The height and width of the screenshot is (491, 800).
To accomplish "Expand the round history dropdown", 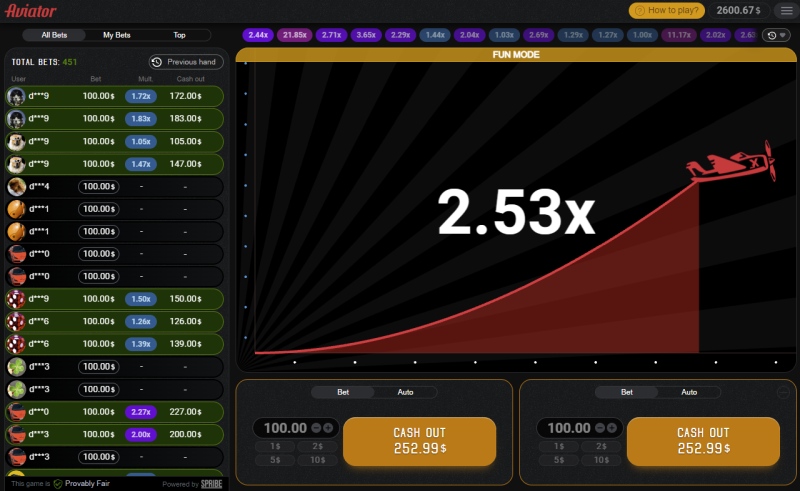I will (775, 35).
